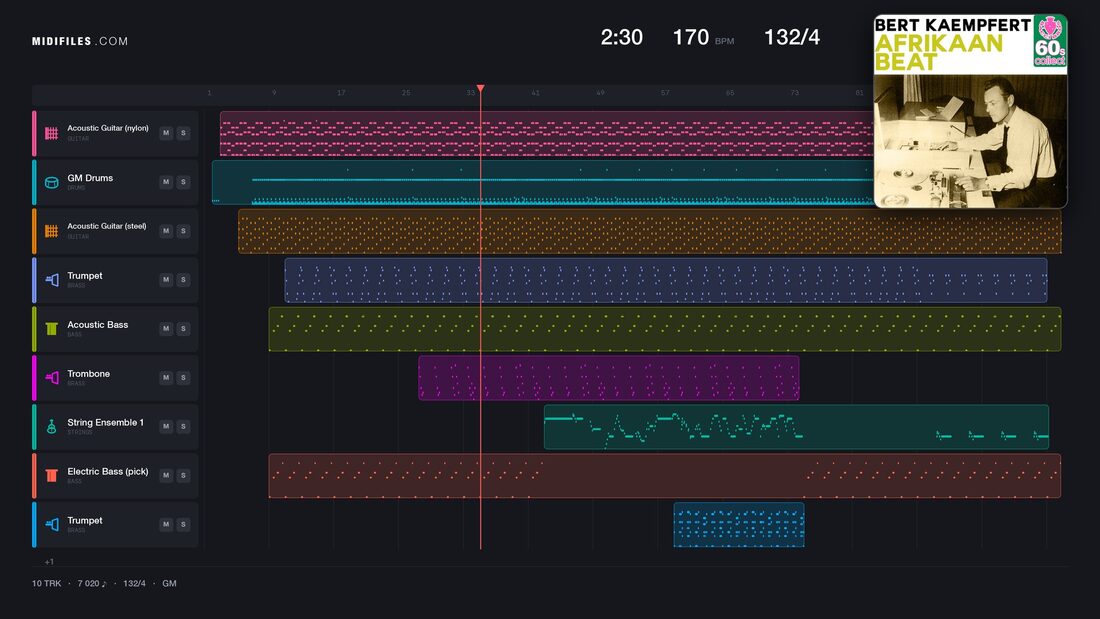Solo the Acoustic Bass track
Screen dimensions: 1100x619
183,328
